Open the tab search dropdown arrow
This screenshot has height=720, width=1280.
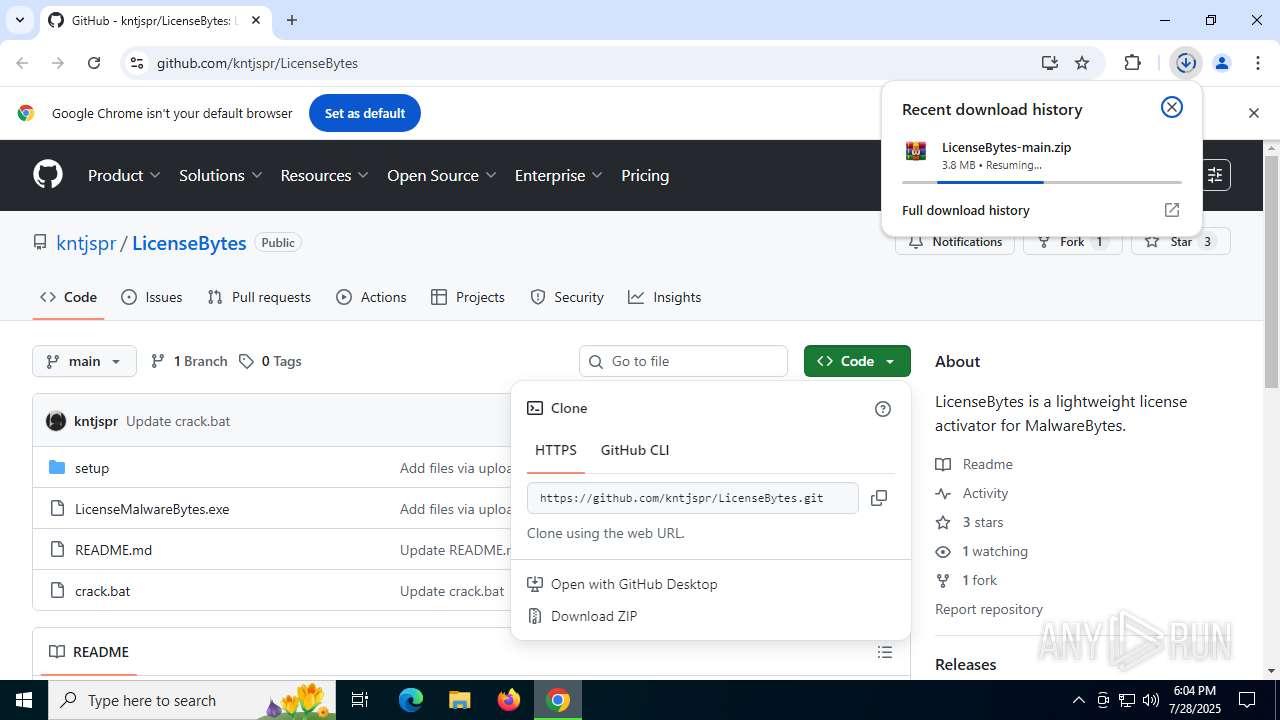click(x=19, y=20)
